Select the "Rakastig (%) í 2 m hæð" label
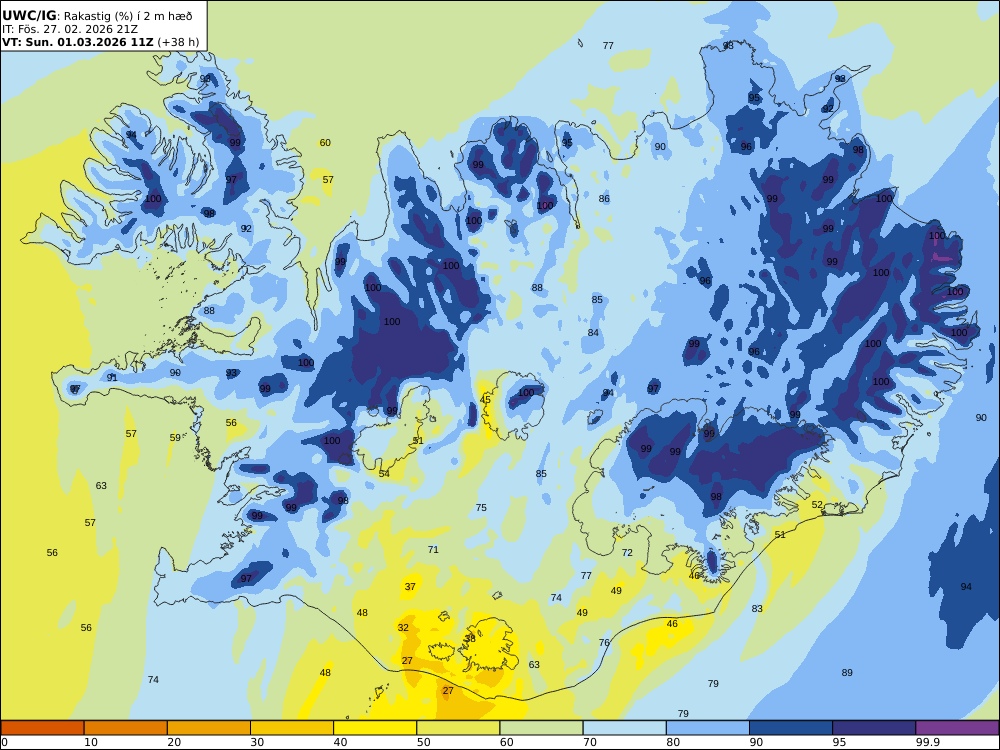This screenshot has height=750, width=1000. (128, 17)
